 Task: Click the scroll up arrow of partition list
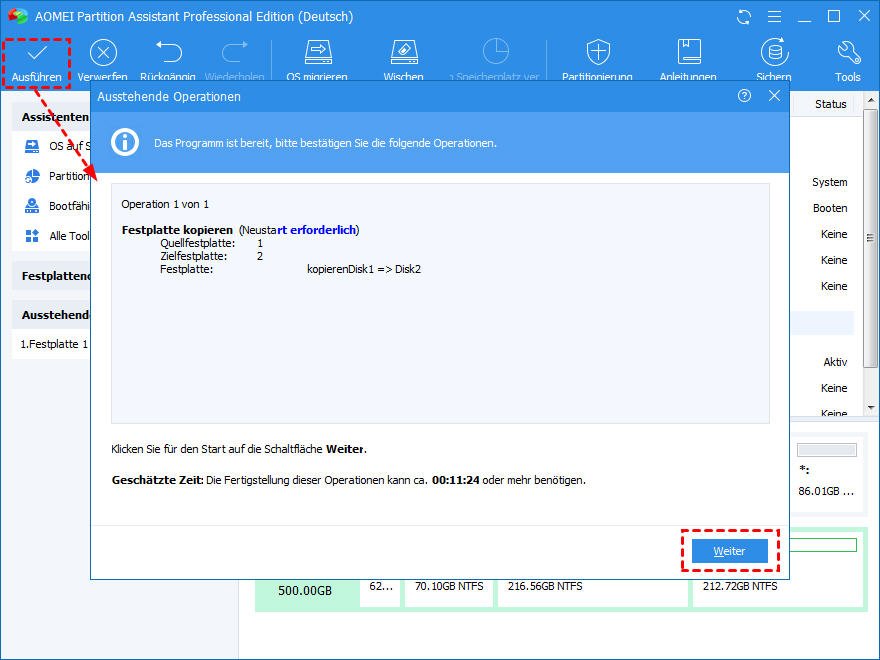(x=870, y=101)
